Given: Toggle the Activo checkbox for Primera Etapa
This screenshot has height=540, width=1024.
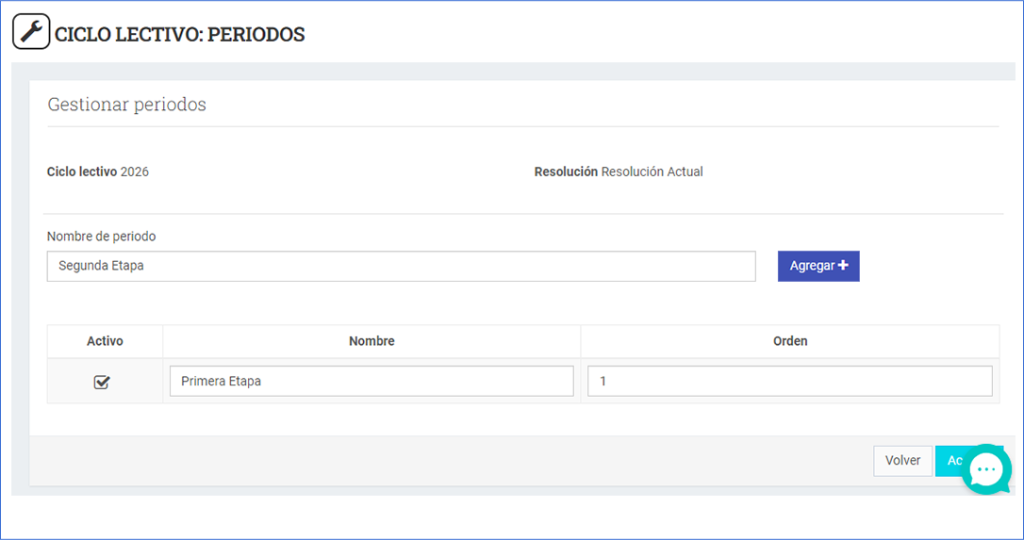Looking at the screenshot, I should coord(101,382).
